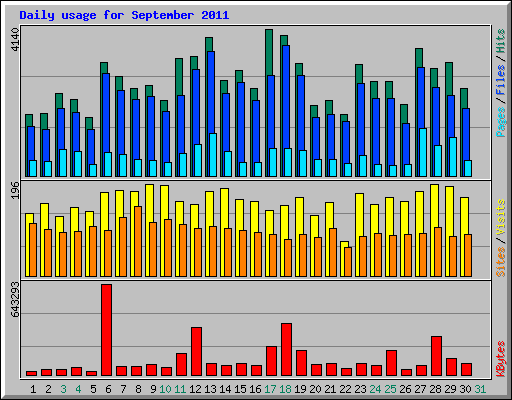Click day label 1 on the x-axis
Viewport: 512px width, 400px height.
coord(33,389)
